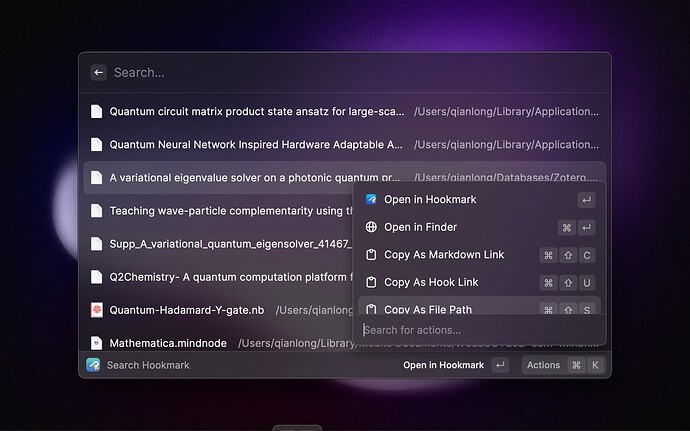Click file path of Quantum circuit matrix row
The width and height of the screenshot is (690, 431).
[x=506, y=111]
